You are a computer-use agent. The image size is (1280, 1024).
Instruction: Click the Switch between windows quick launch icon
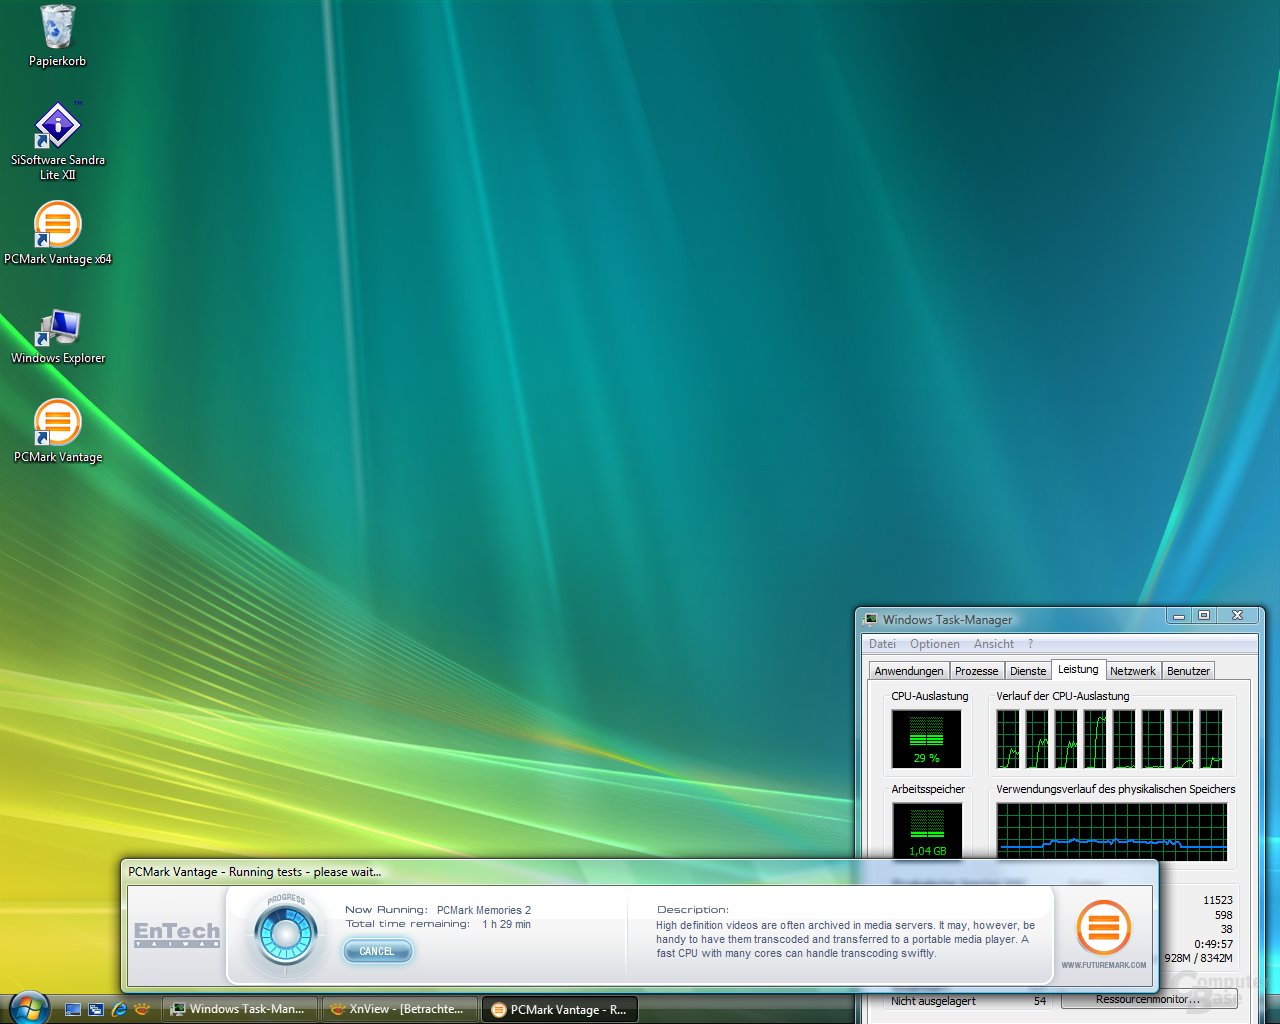click(x=96, y=1009)
